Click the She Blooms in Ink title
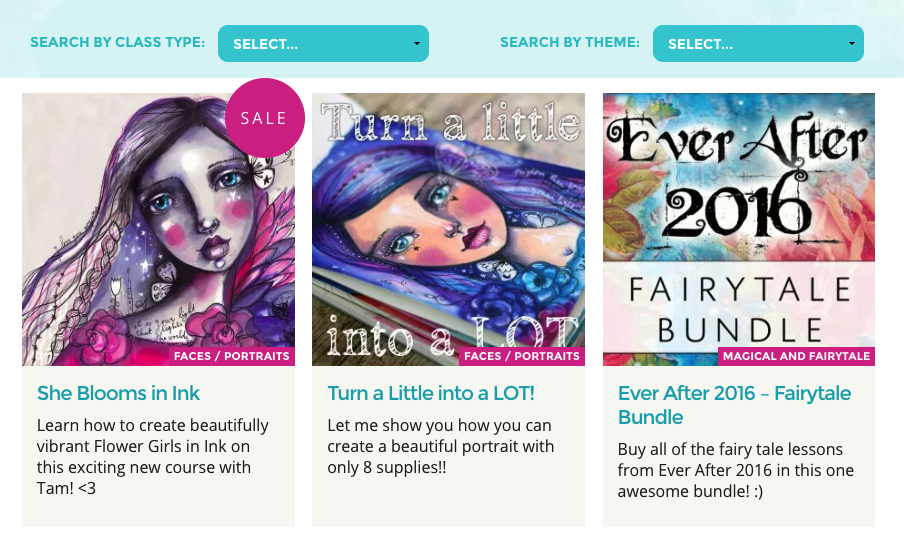 pyautogui.click(x=118, y=393)
